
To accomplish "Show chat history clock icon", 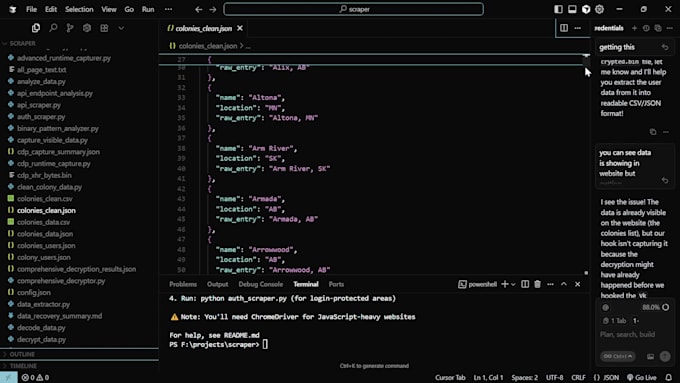I will (646, 28).
